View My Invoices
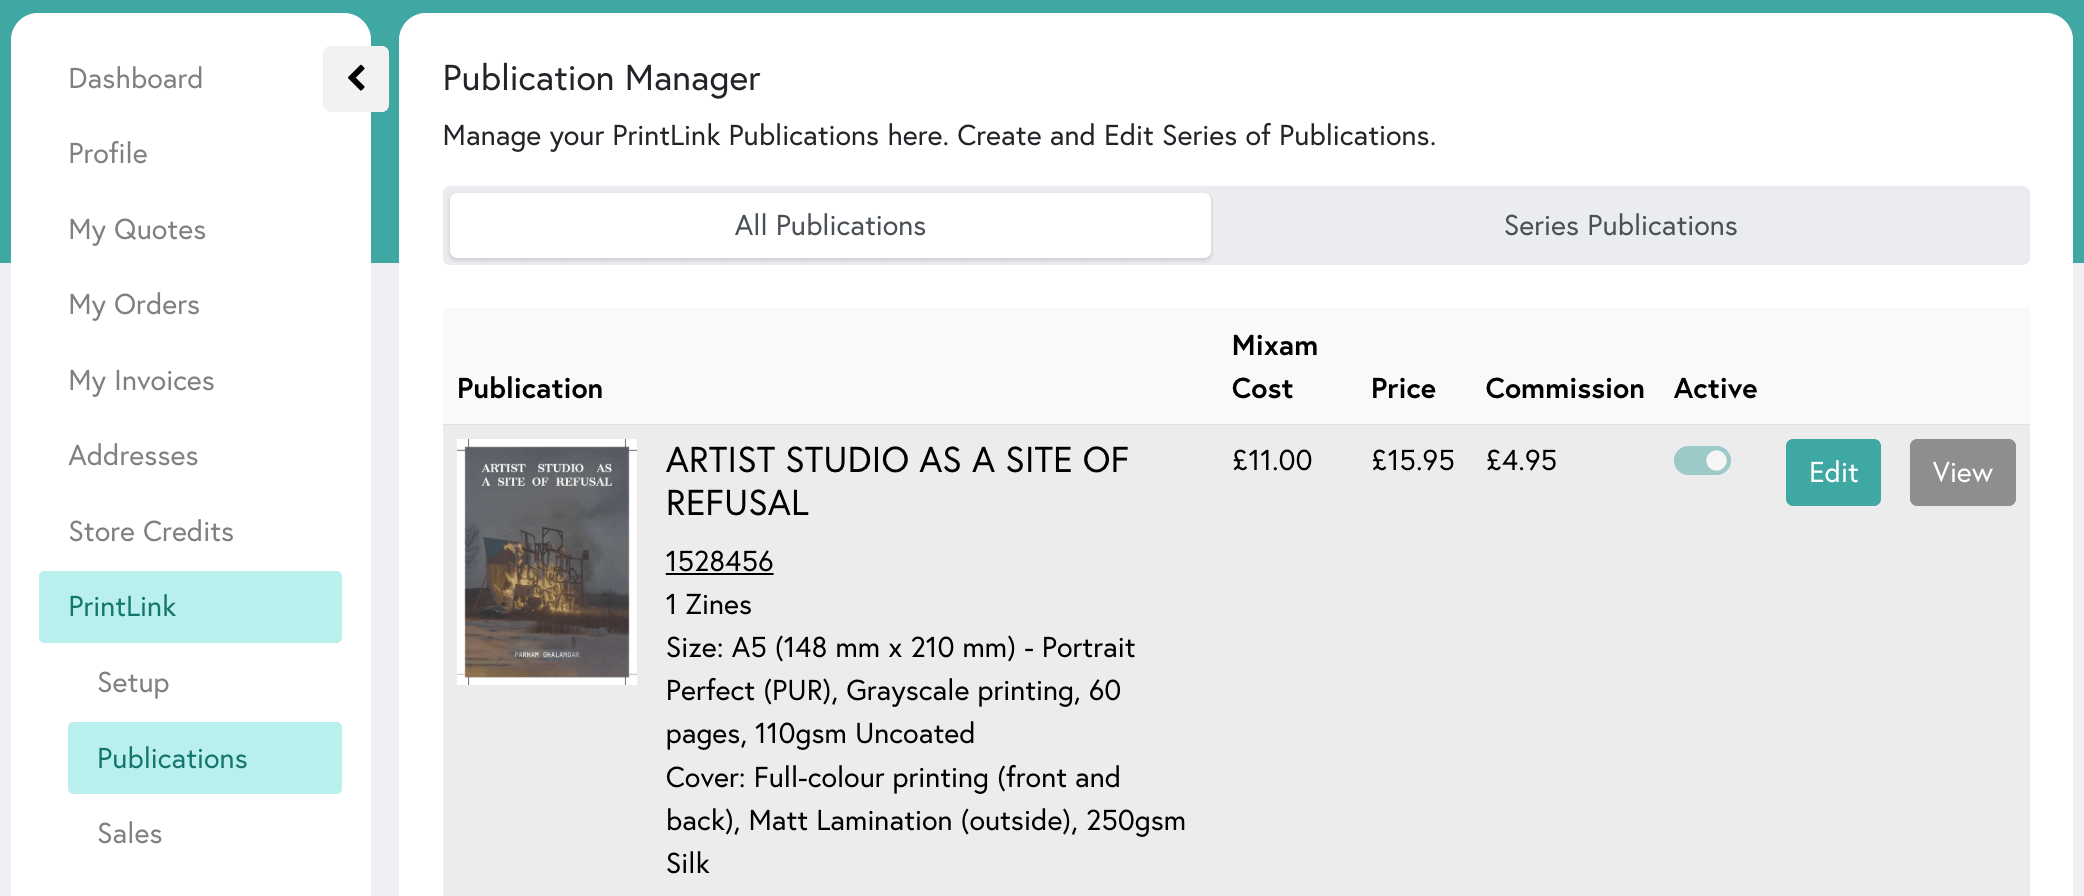The width and height of the screenshot is (2084, 896). tap(141, 380)
